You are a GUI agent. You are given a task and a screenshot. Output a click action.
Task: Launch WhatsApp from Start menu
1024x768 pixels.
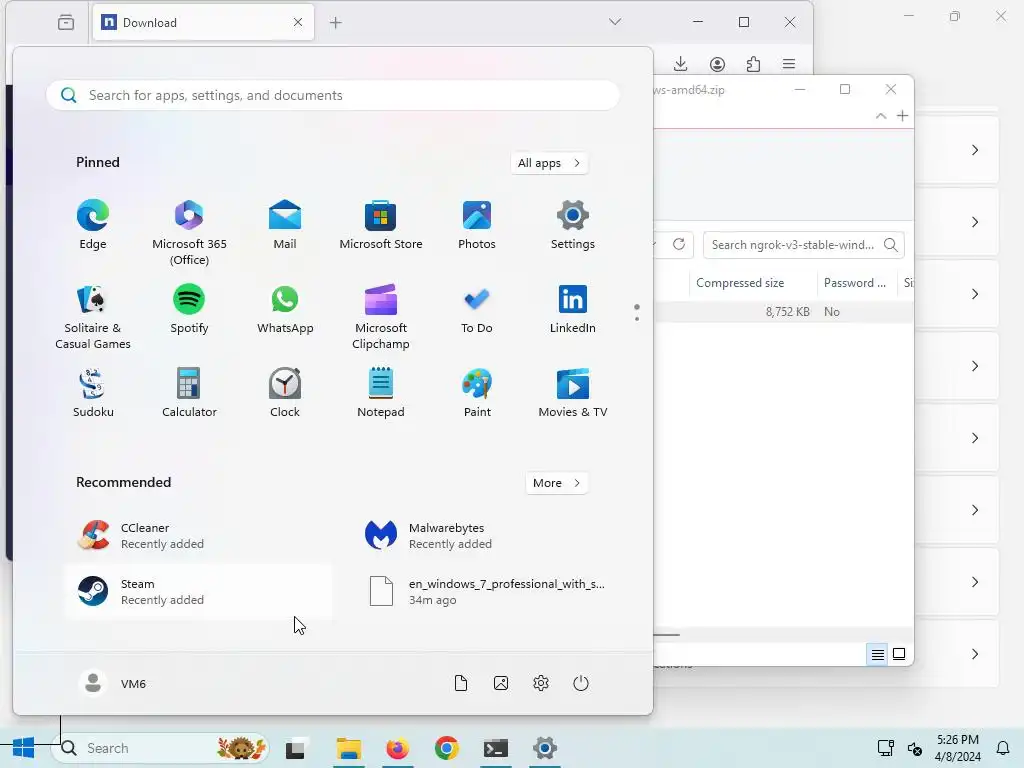[285, 310]
